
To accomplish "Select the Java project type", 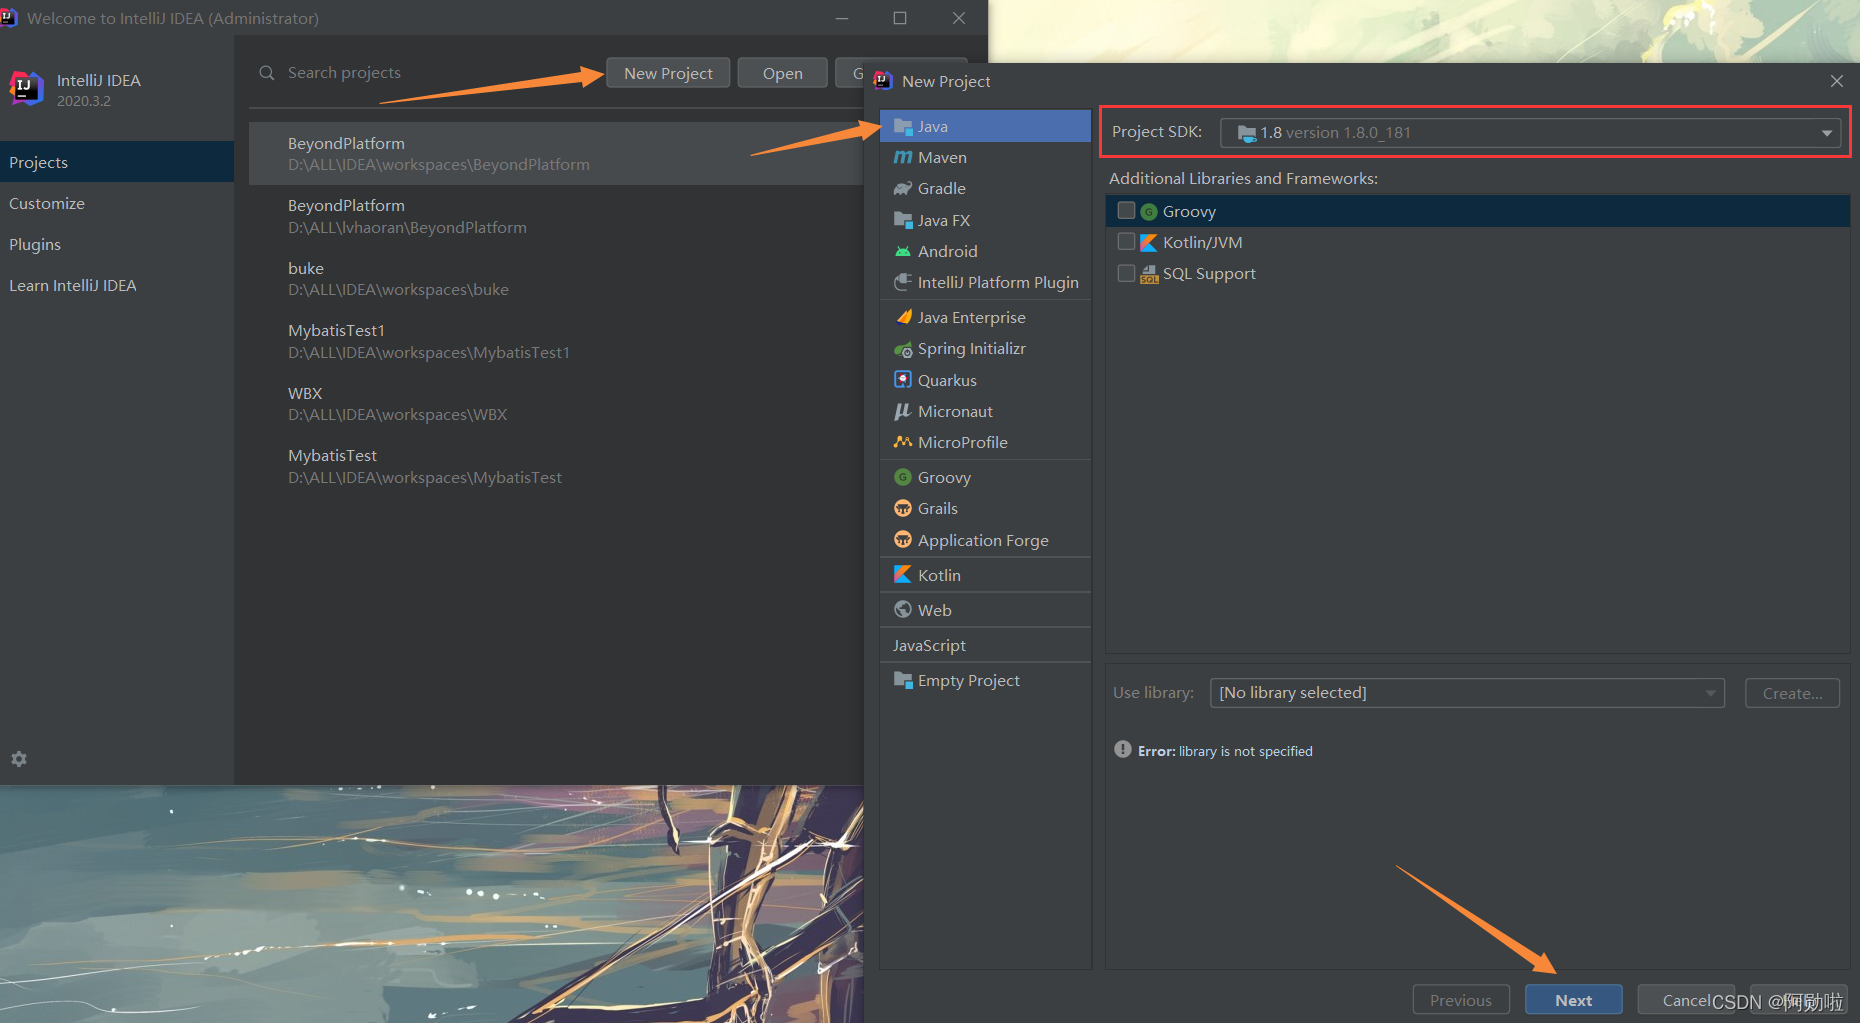I will click(x=985, y=126).
